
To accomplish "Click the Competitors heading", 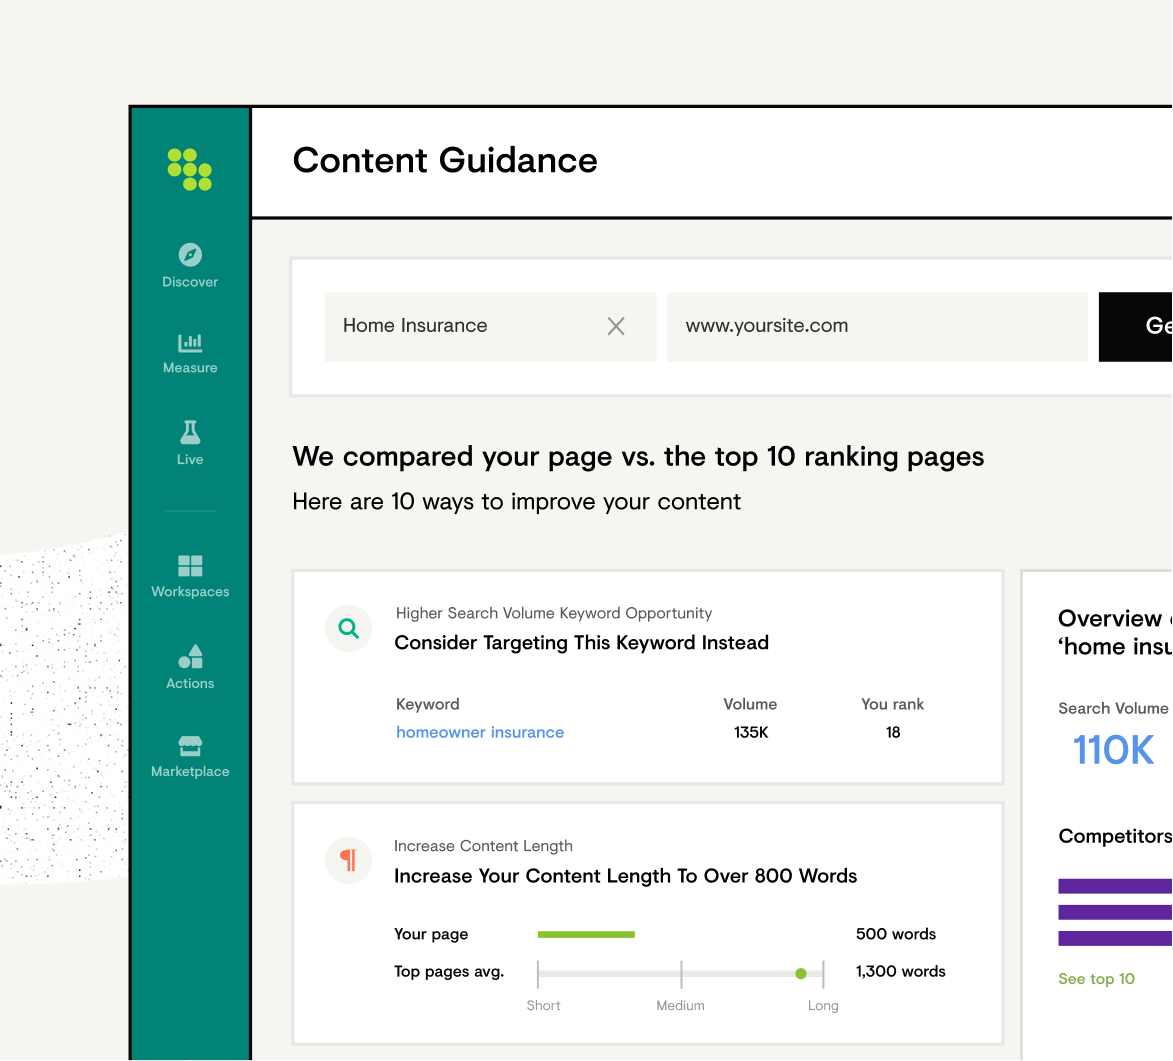I will [x=1115, y=836].
